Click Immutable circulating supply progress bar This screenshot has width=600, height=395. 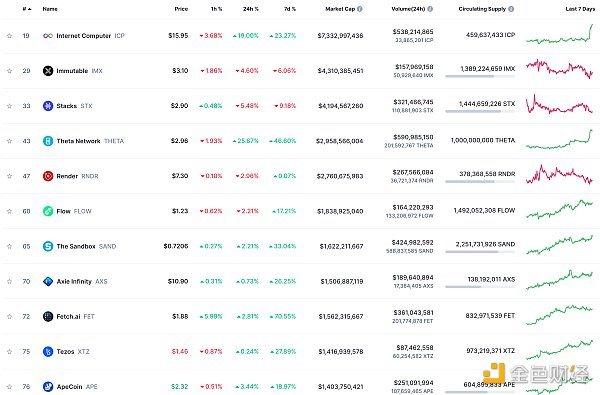(x=480, y=76)
